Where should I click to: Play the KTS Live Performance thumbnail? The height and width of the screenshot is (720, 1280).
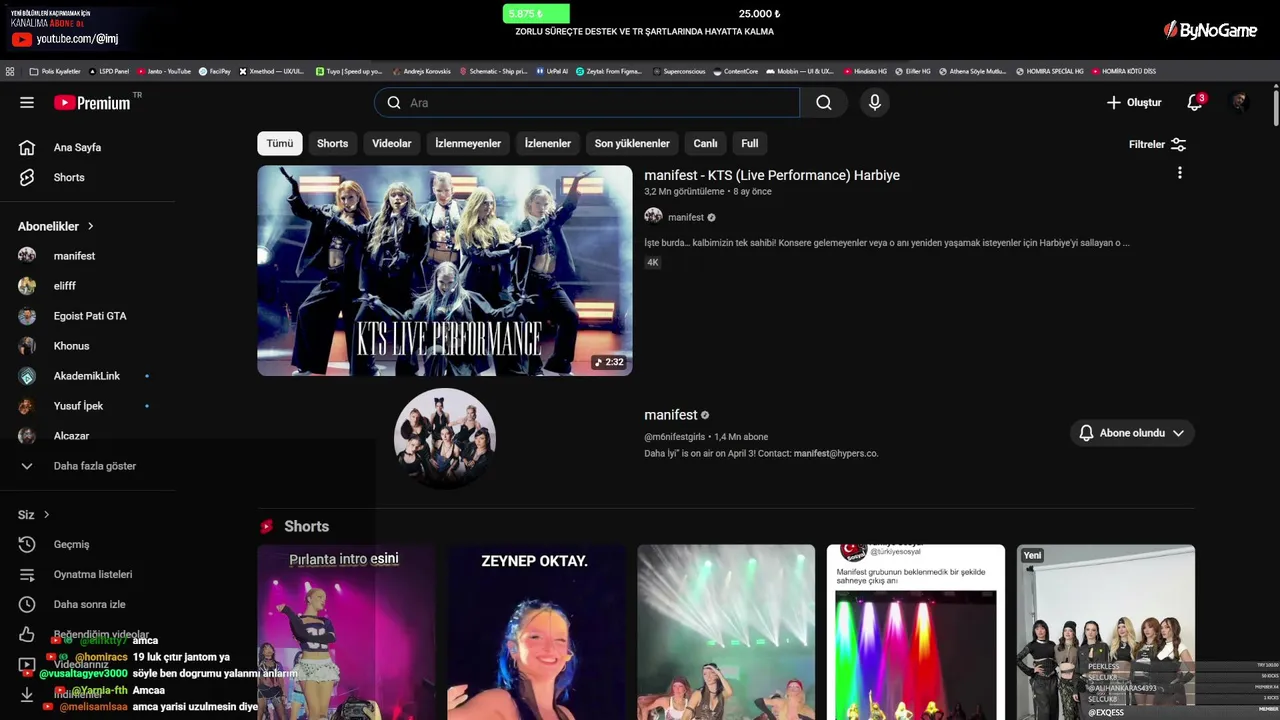pos(445,271)
